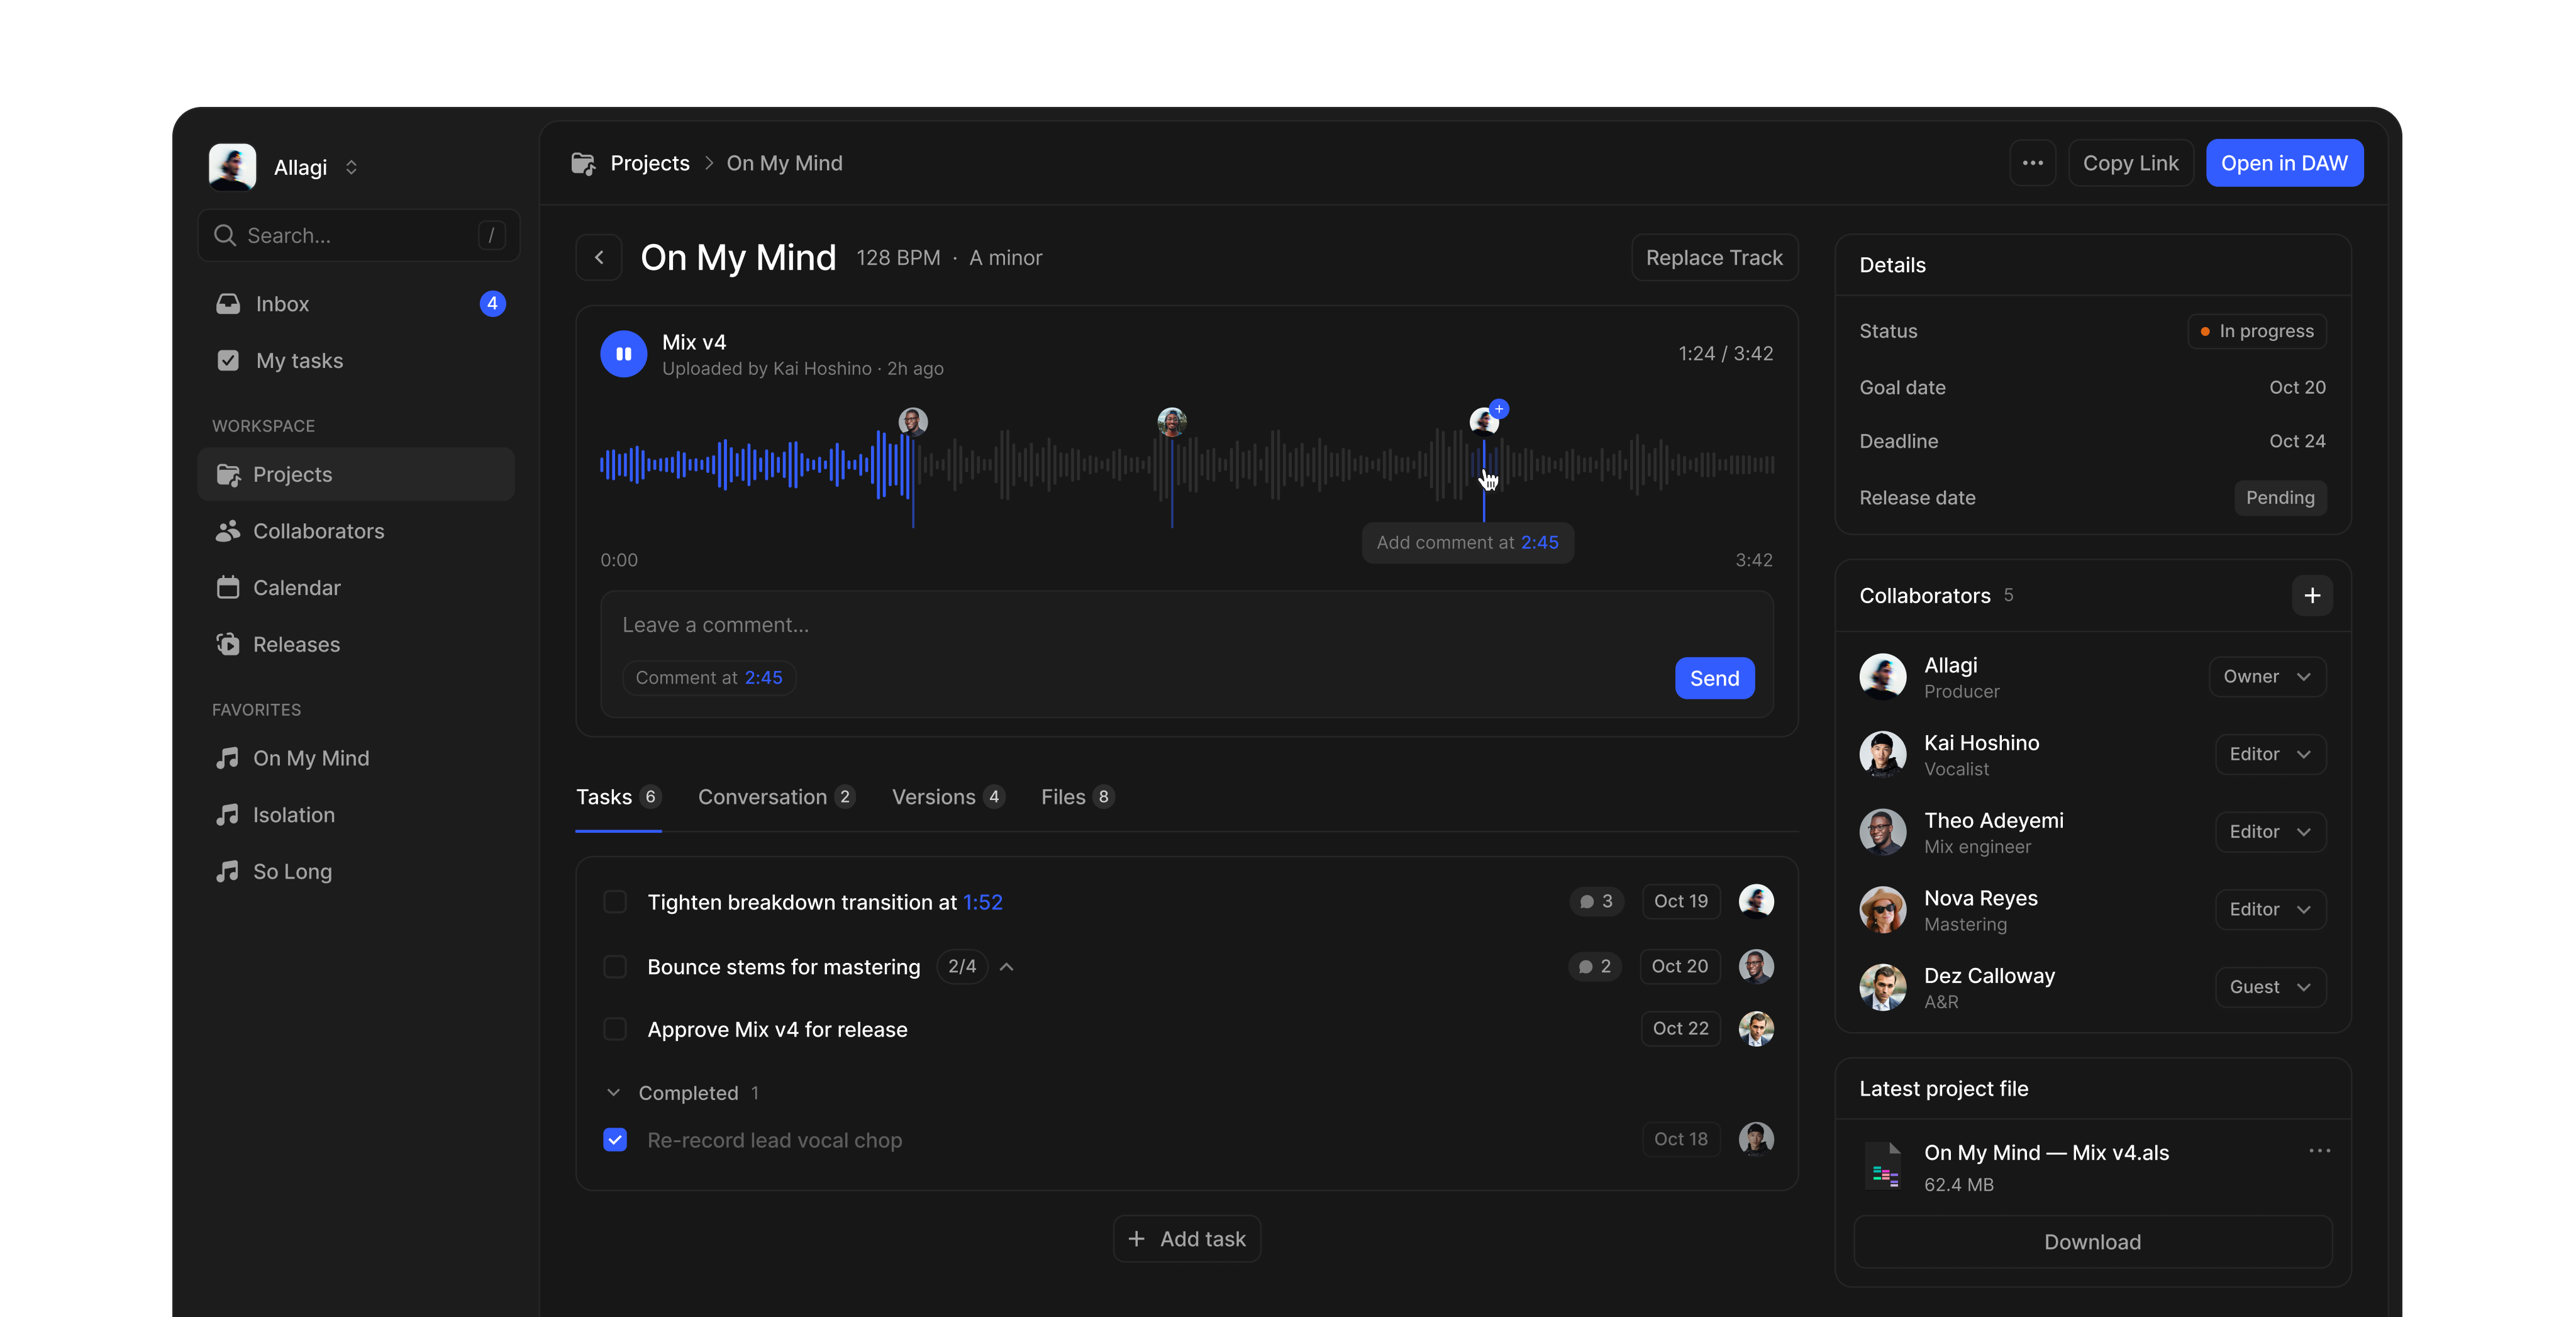Image resolution: width=2576 pixels, height=1317 pixels.
Task: Open the Inbox icon in sidebar
Action: [x=228, y=304]
